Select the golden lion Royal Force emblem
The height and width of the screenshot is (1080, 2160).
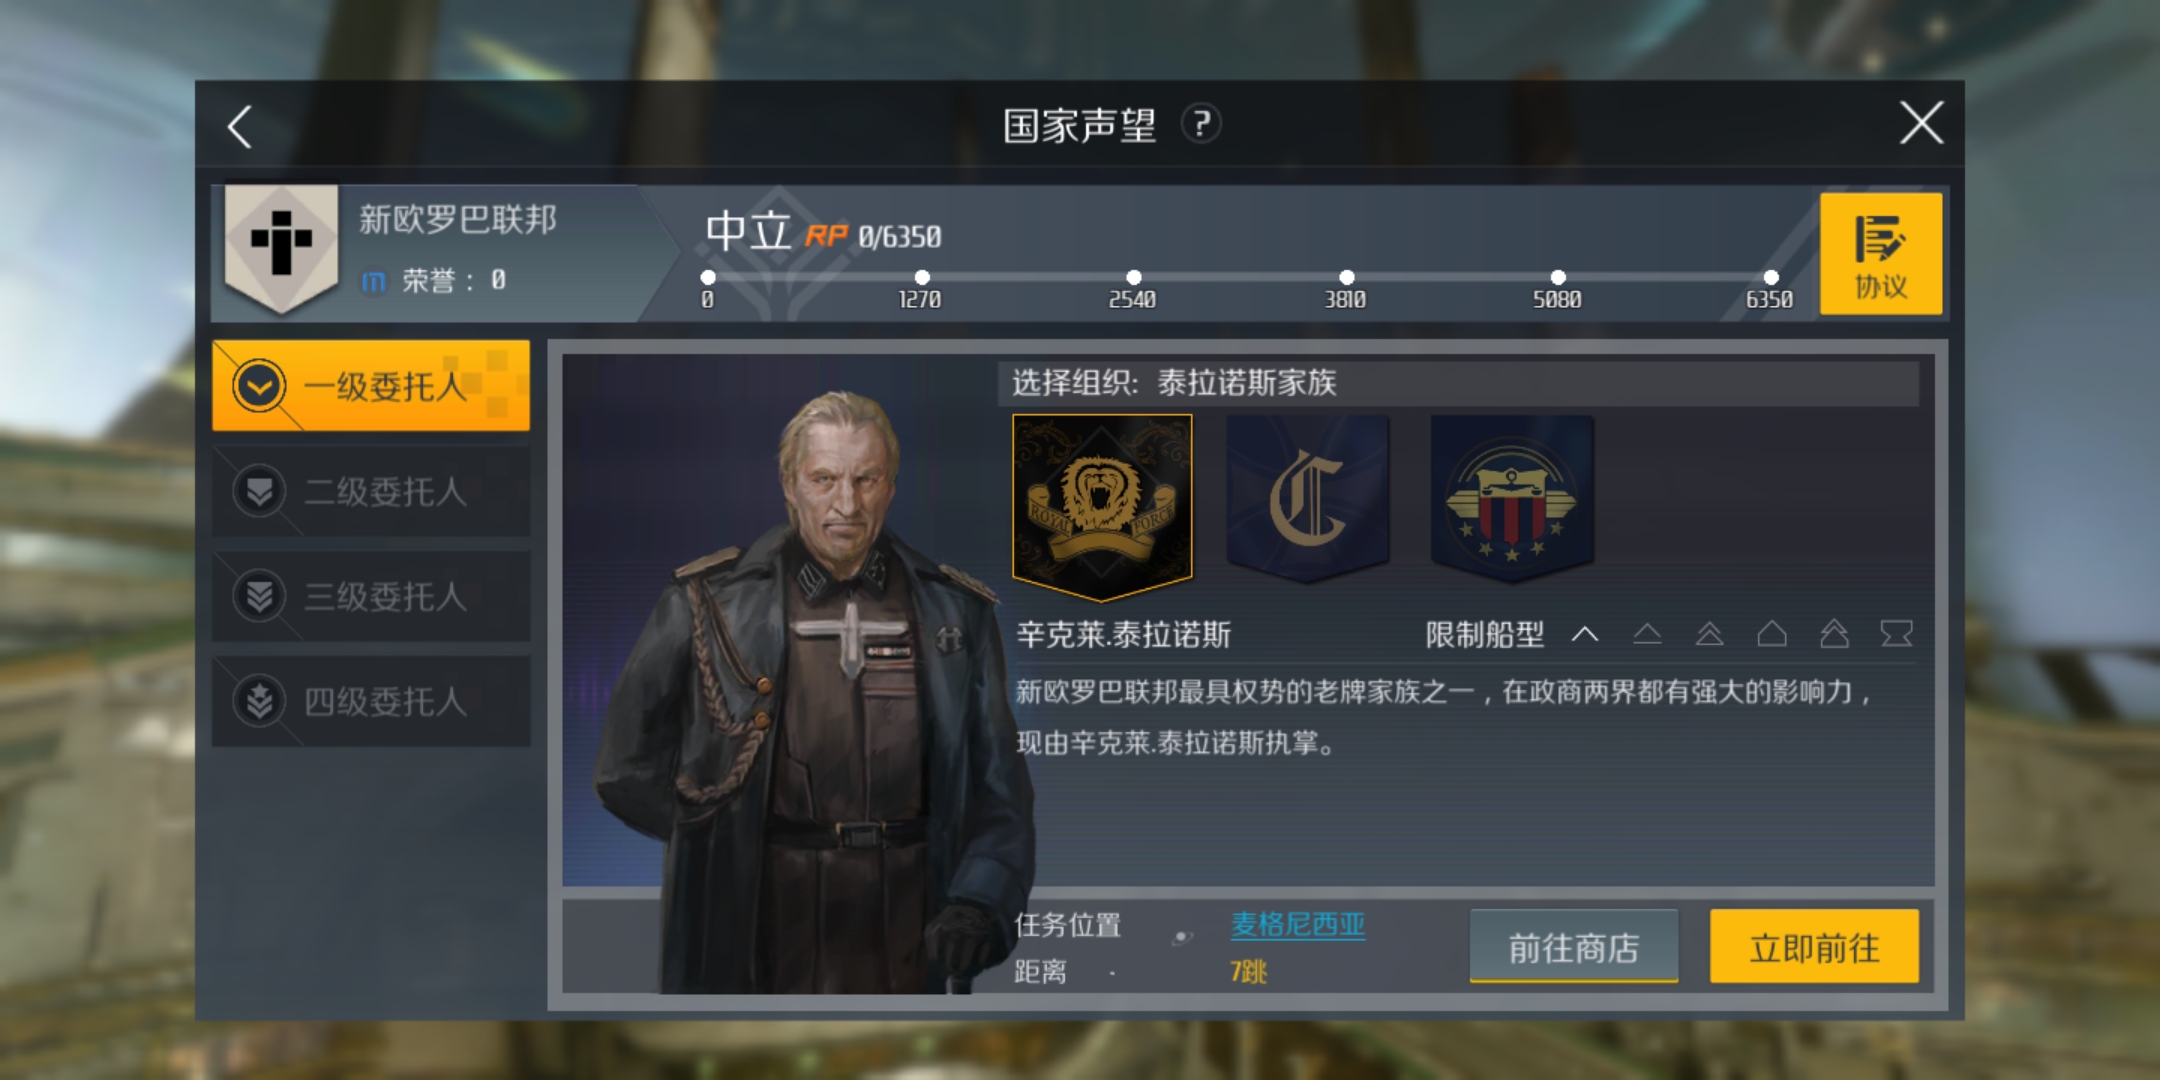coord(1102,506)
